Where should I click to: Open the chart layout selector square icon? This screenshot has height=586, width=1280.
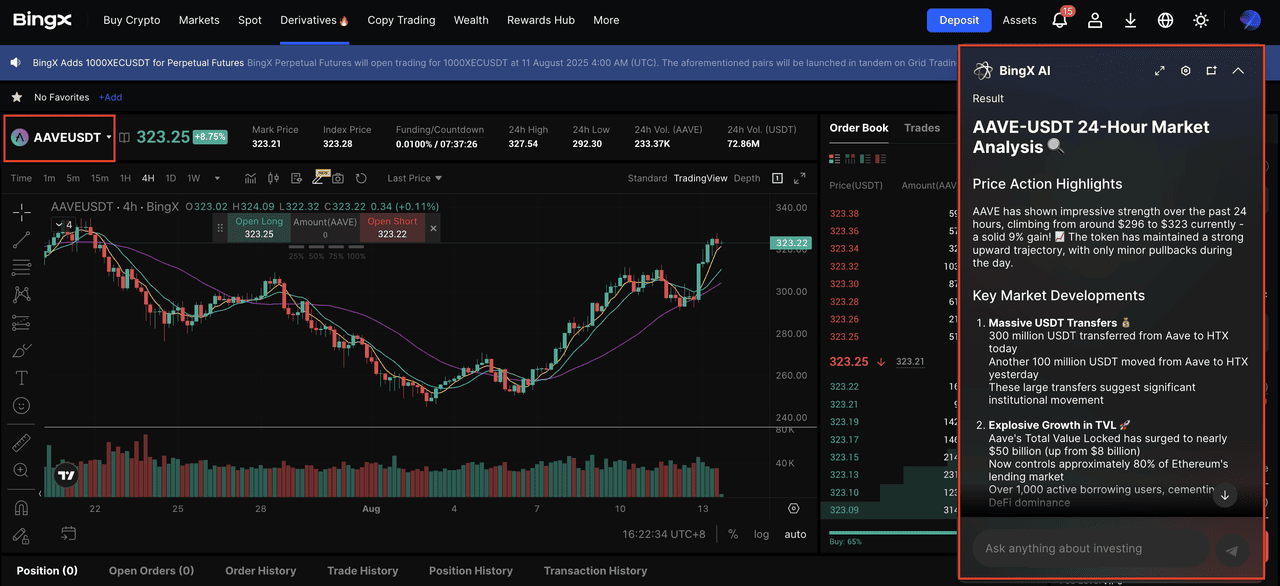tap(777, 178)
